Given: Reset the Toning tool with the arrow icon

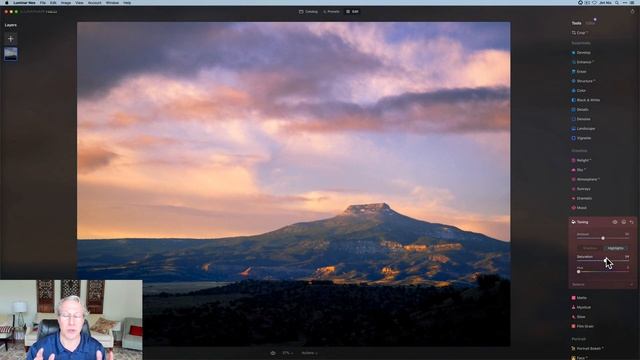Looking at the screenshot, I should [x=631, y=222].
